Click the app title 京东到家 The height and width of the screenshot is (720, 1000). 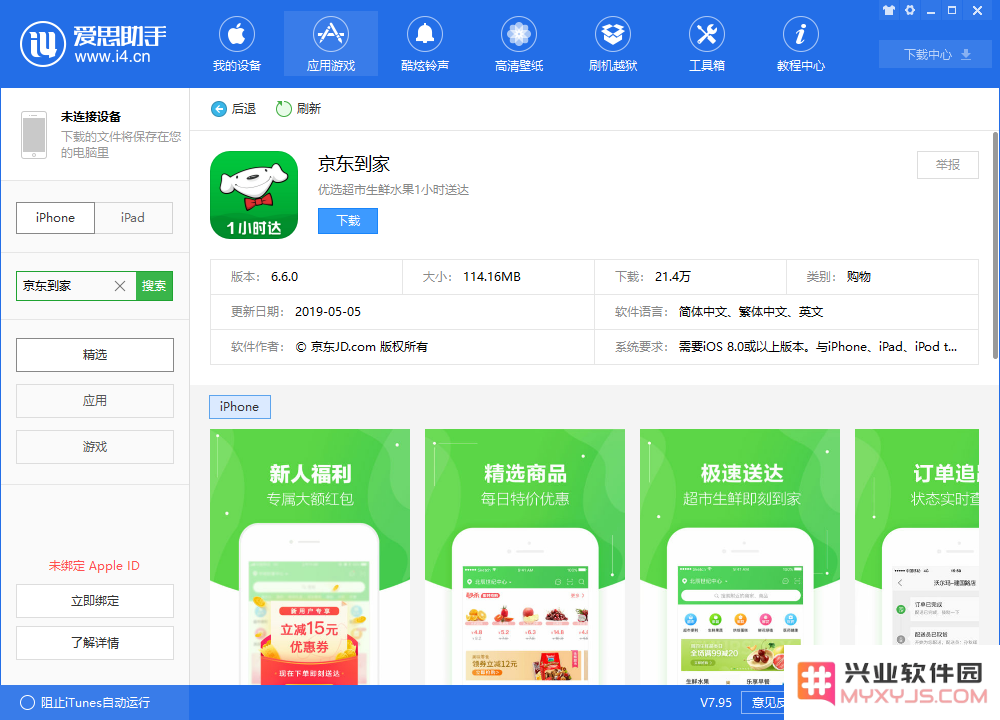[354, 164]
